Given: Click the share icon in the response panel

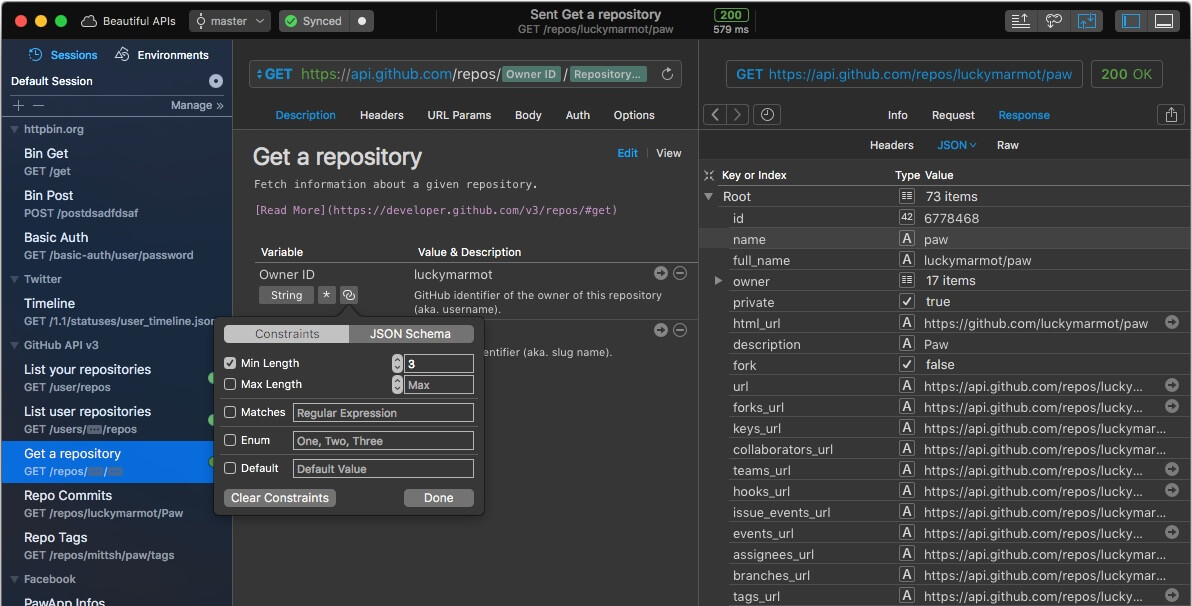Looking at the screenshot, I should (x=1170, y=115).
